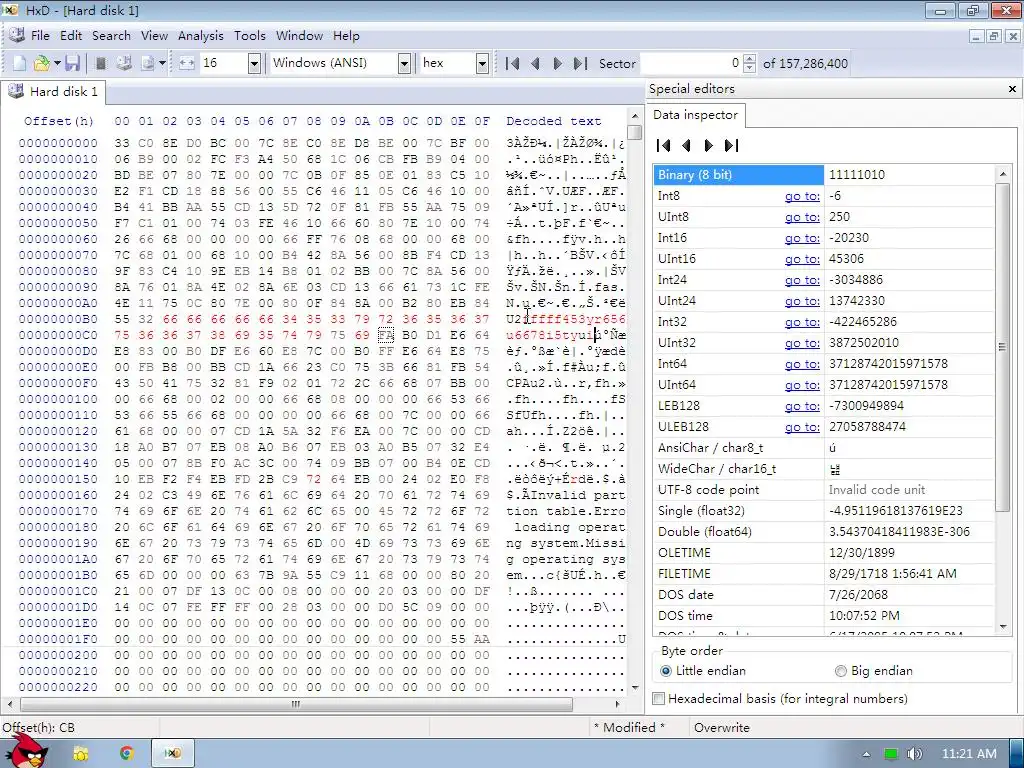This screenshot has width=1024, height=768.
Task: Open the Edit menu
Action: (x=71, y=36)
